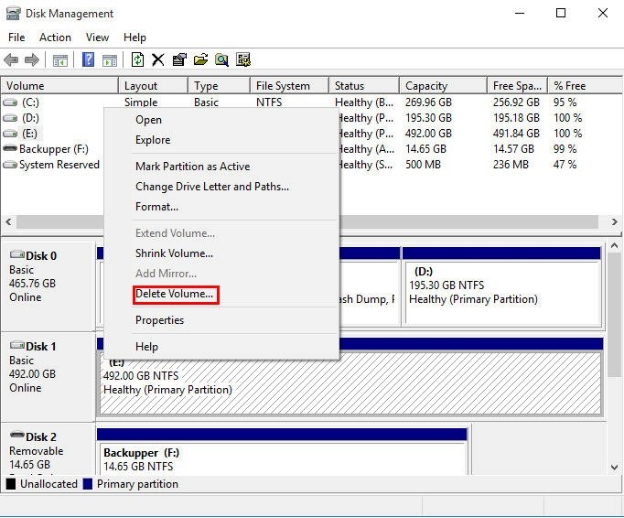The width and height of the screenshot is (624, 518).
Task: Open the Help menu in the menu bar
Action: coord(135,37)
